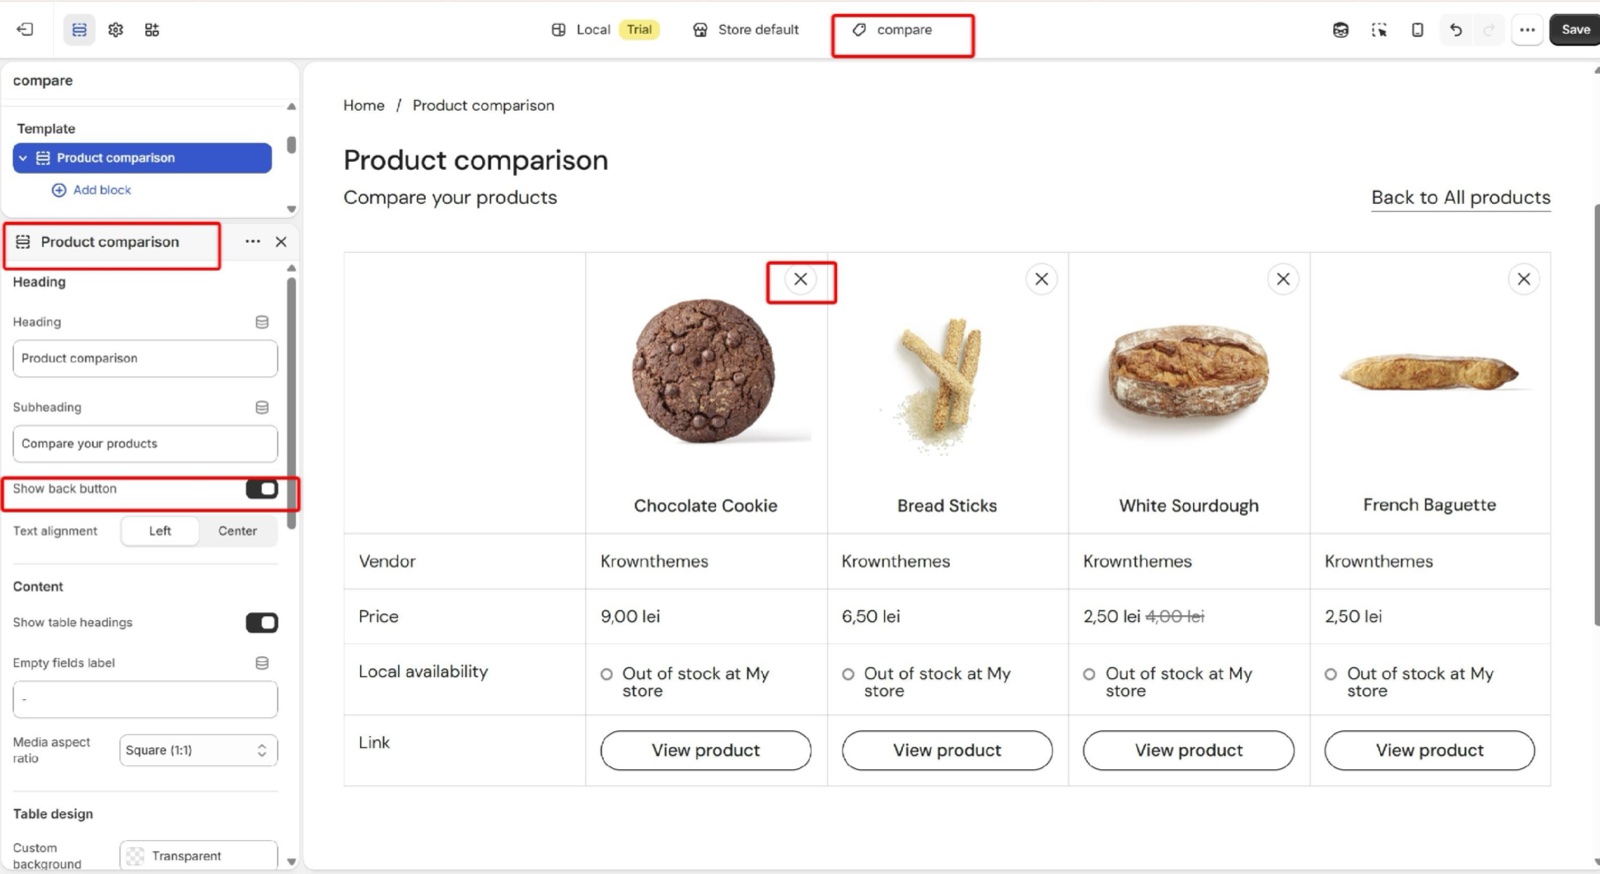This screenshot has height=874, width=1600.
Task: Click Add block under Product comparison
Action: click(92, 190)
